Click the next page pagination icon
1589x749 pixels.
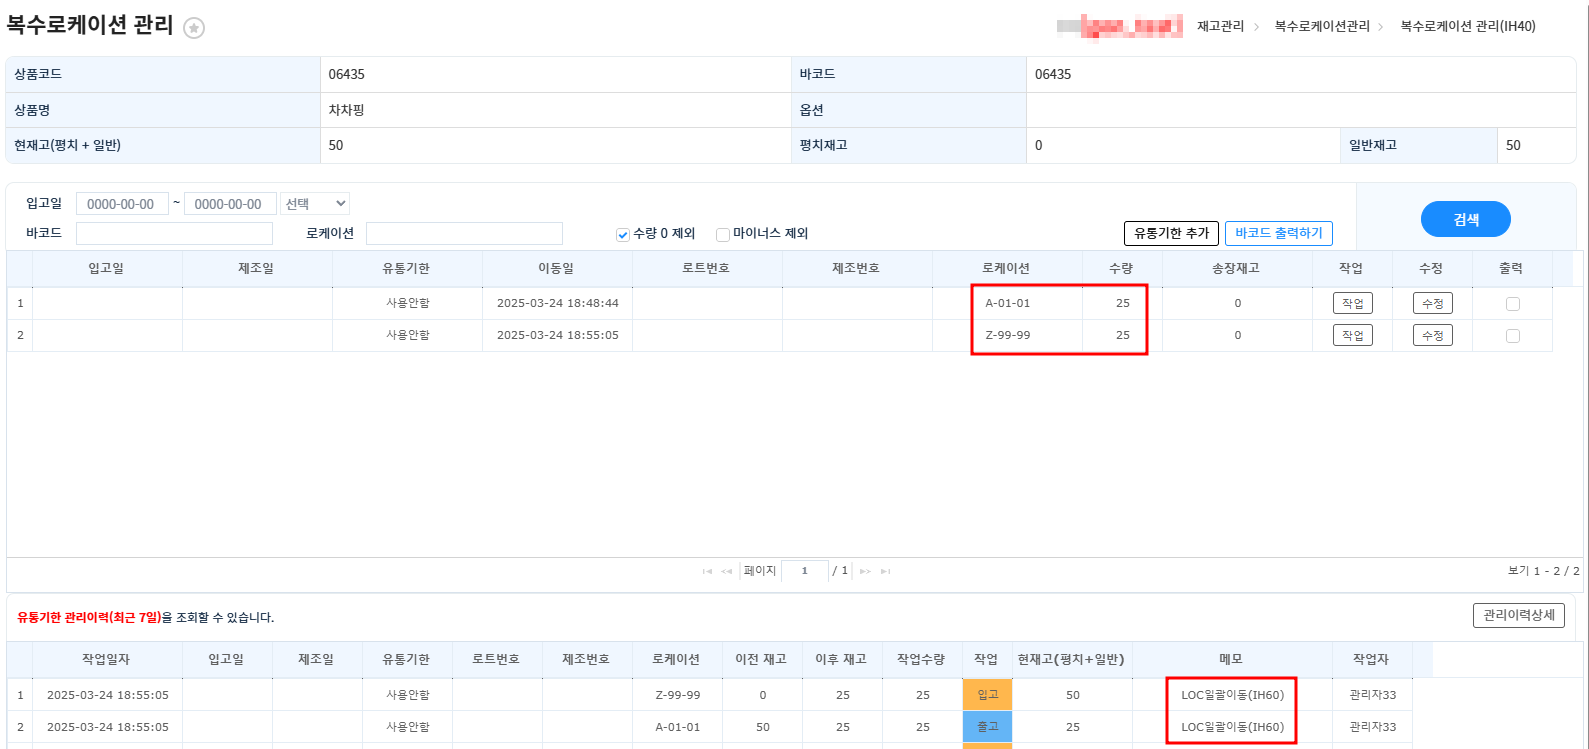[865, 571]
